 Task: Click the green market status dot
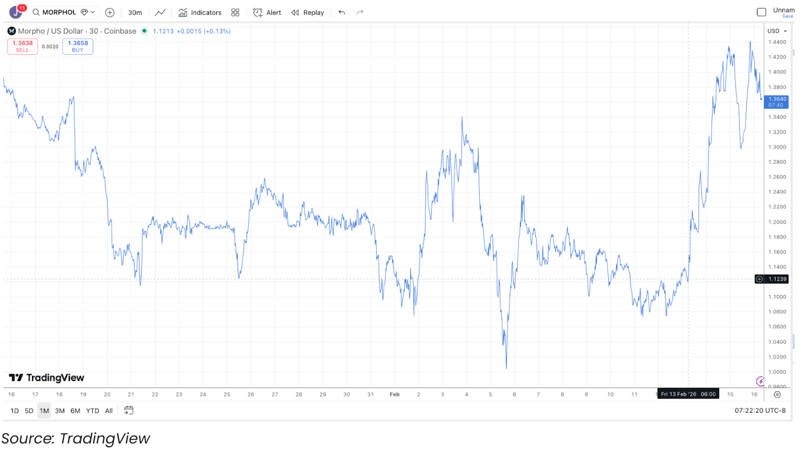[144, 31]
